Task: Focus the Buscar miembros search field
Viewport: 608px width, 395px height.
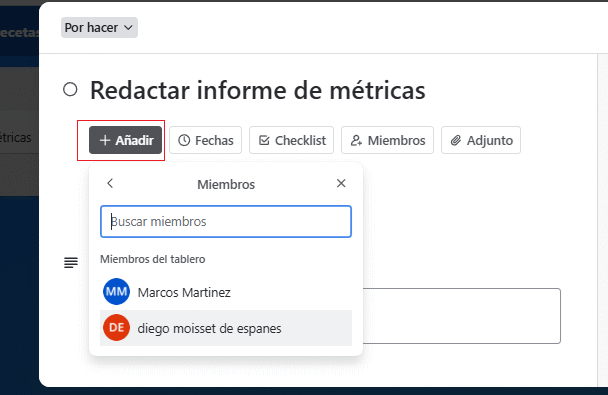Action: 226,221
